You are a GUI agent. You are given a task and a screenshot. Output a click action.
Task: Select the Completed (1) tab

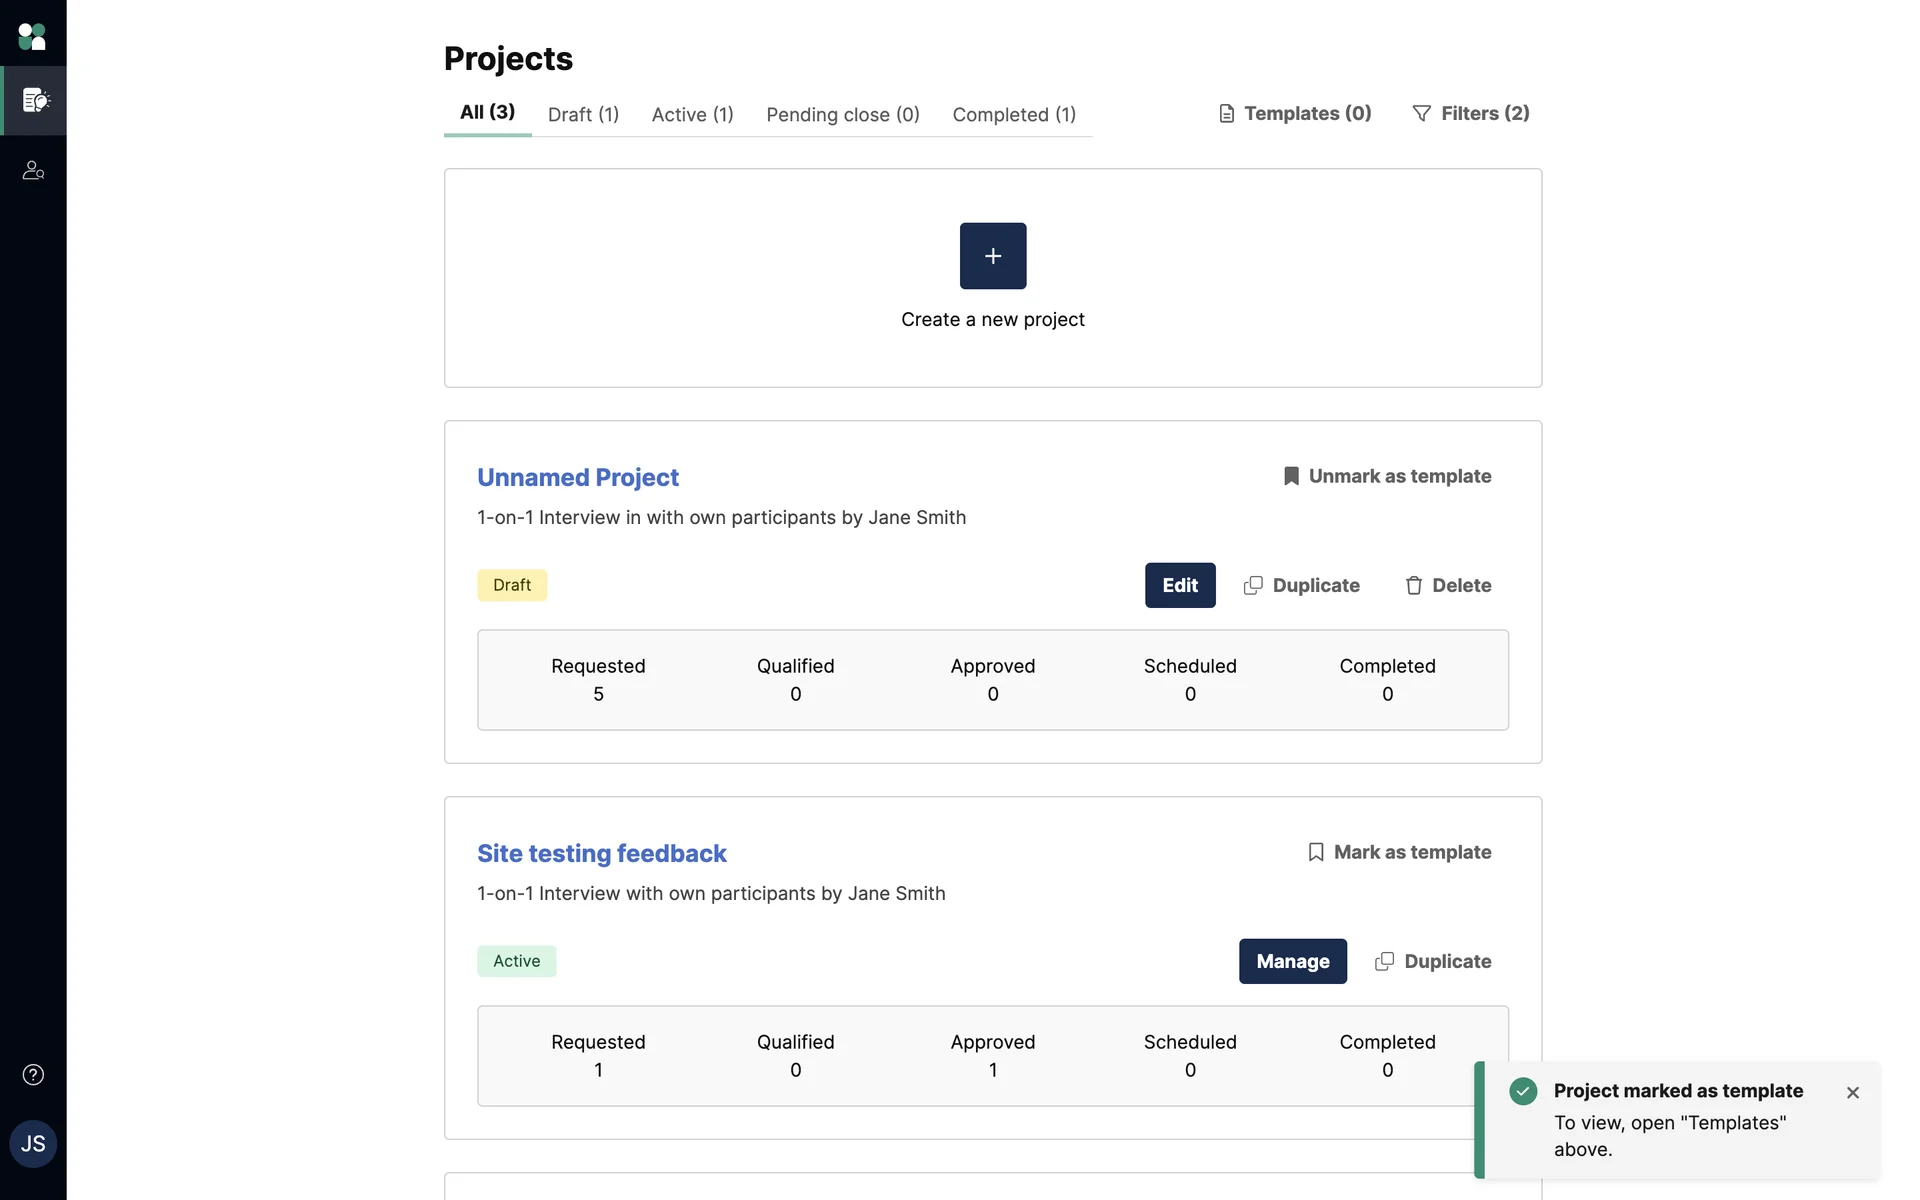tap(1013, 114)
